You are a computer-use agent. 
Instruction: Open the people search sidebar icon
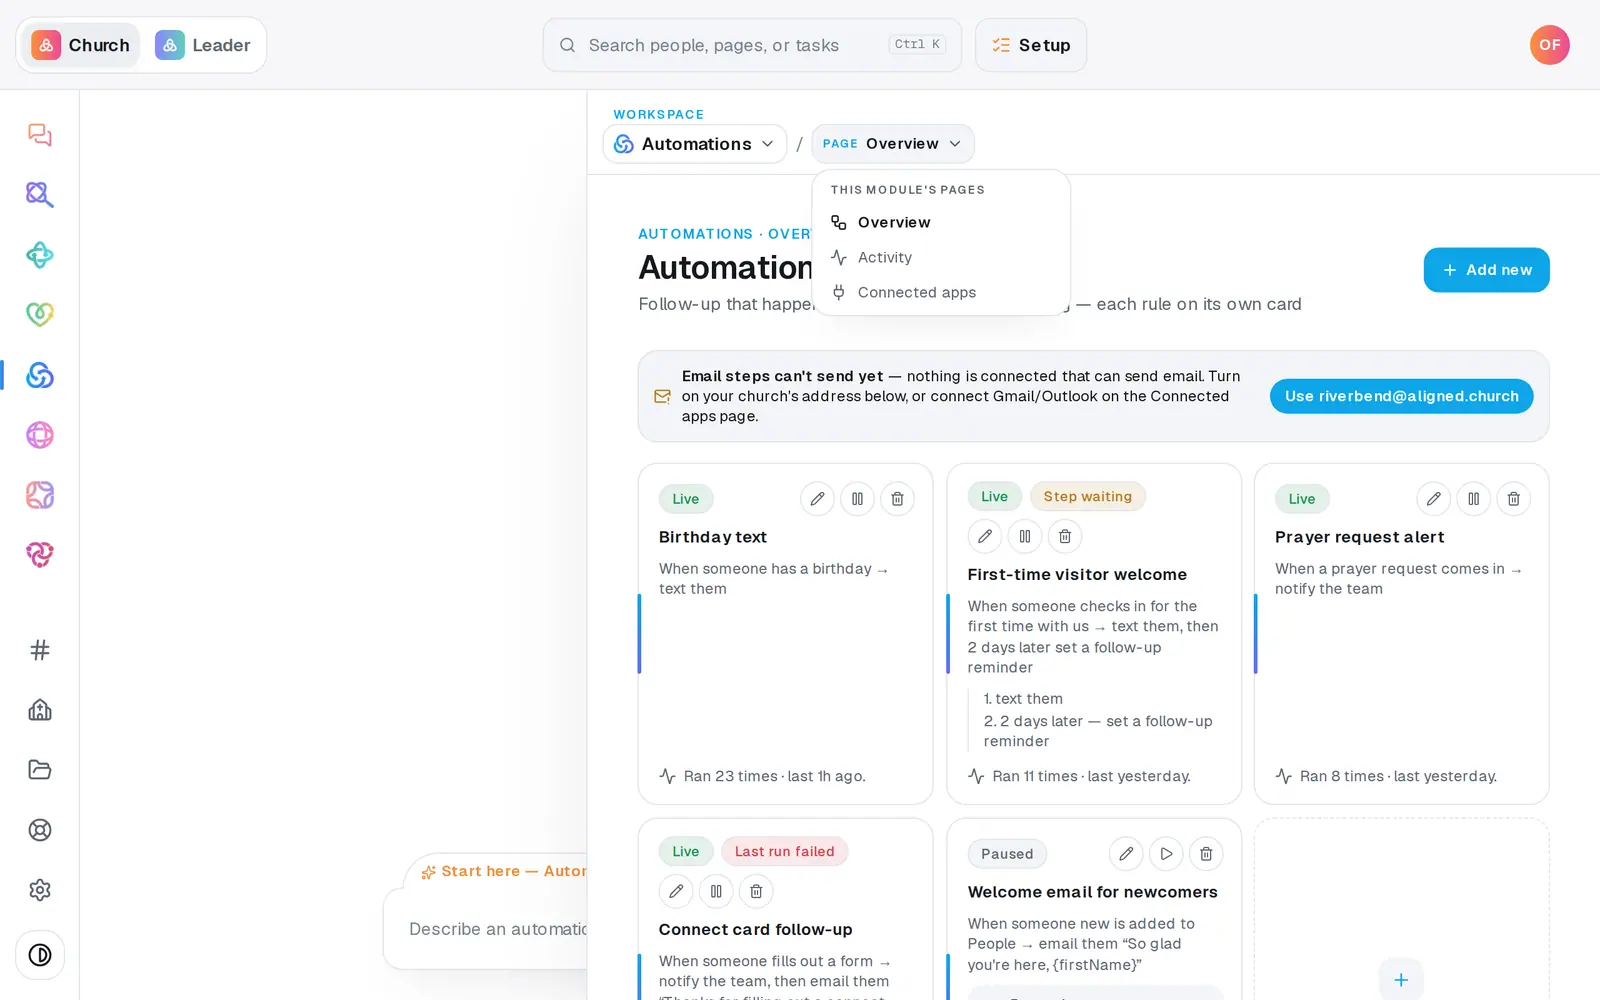point(40,195)
